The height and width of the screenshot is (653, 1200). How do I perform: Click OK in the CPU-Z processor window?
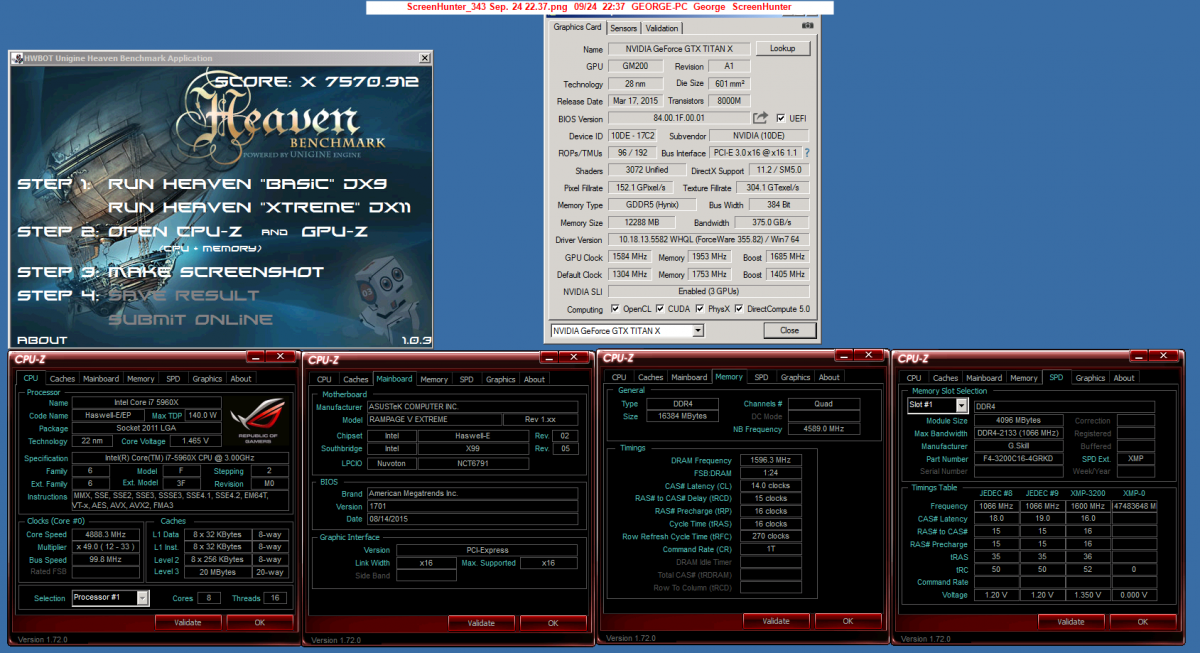pyautogui.click(x=260, y=622)
